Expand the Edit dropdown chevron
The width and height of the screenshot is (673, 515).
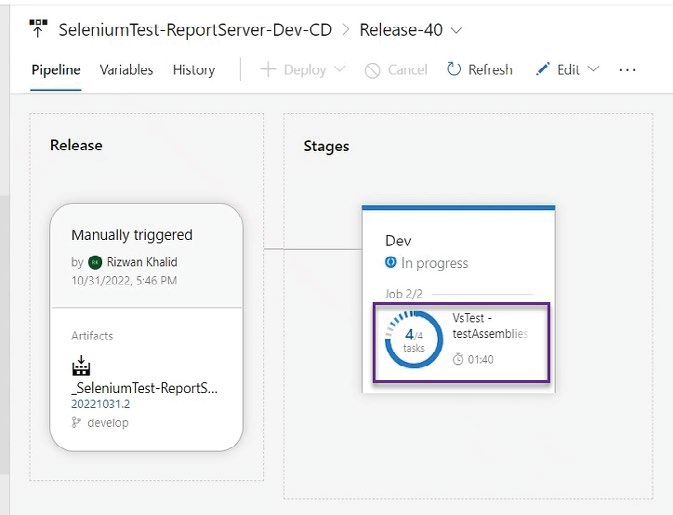pyautogui.click(x=593, y=70)
